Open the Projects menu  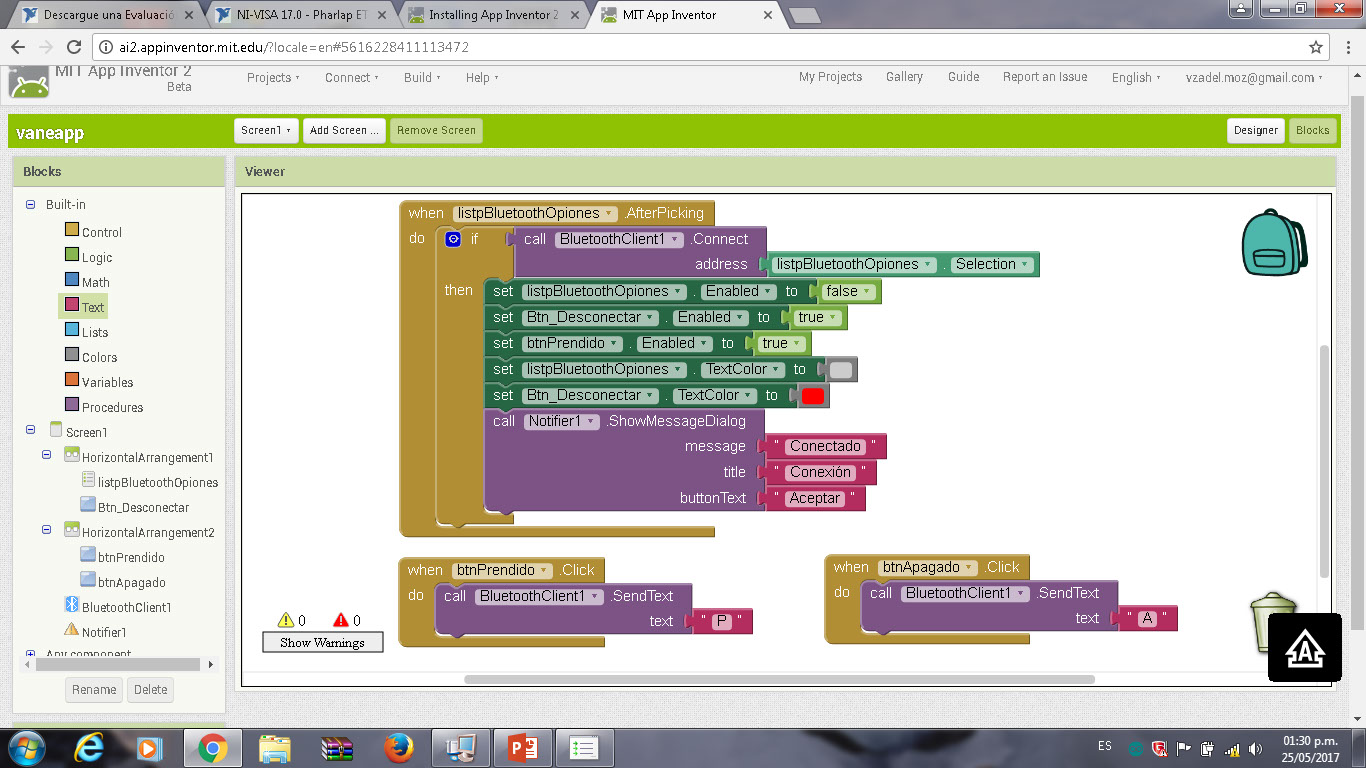273,77
